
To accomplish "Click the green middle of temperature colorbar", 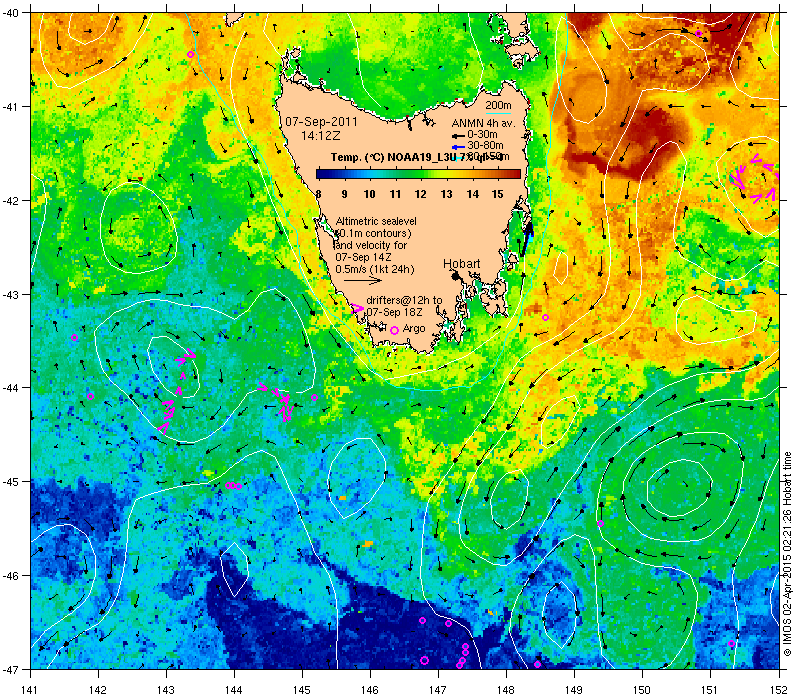I will (418, 174).
